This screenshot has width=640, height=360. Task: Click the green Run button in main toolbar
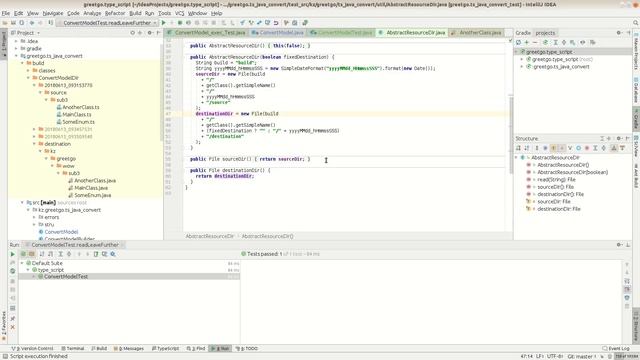(x=164, y=23)
